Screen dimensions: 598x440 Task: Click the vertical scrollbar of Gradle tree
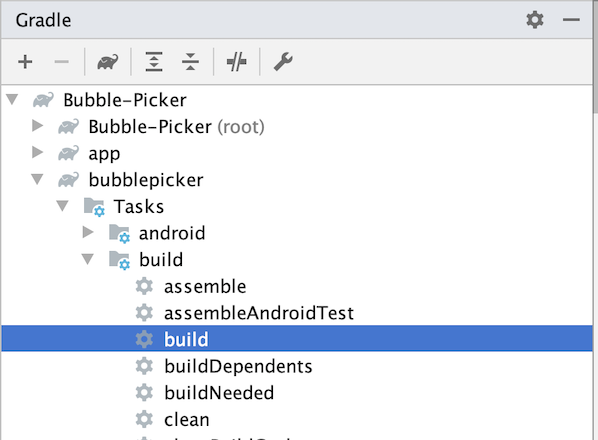click(x=595, y=99)
